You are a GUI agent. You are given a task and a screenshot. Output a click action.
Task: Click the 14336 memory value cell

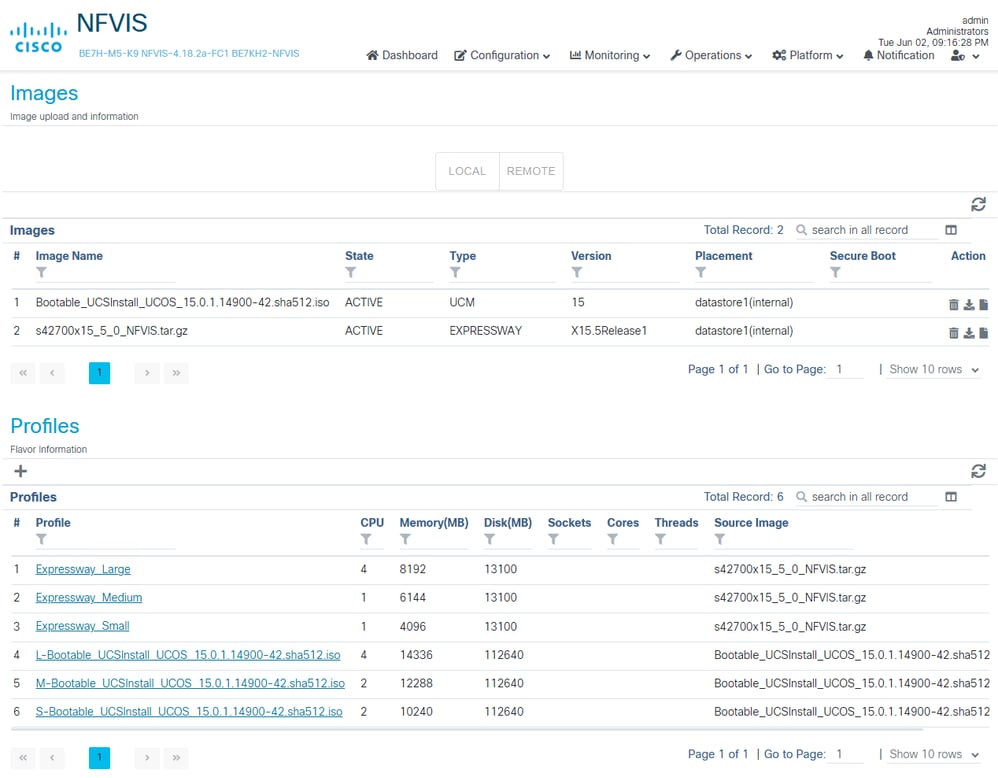[416, 655]
